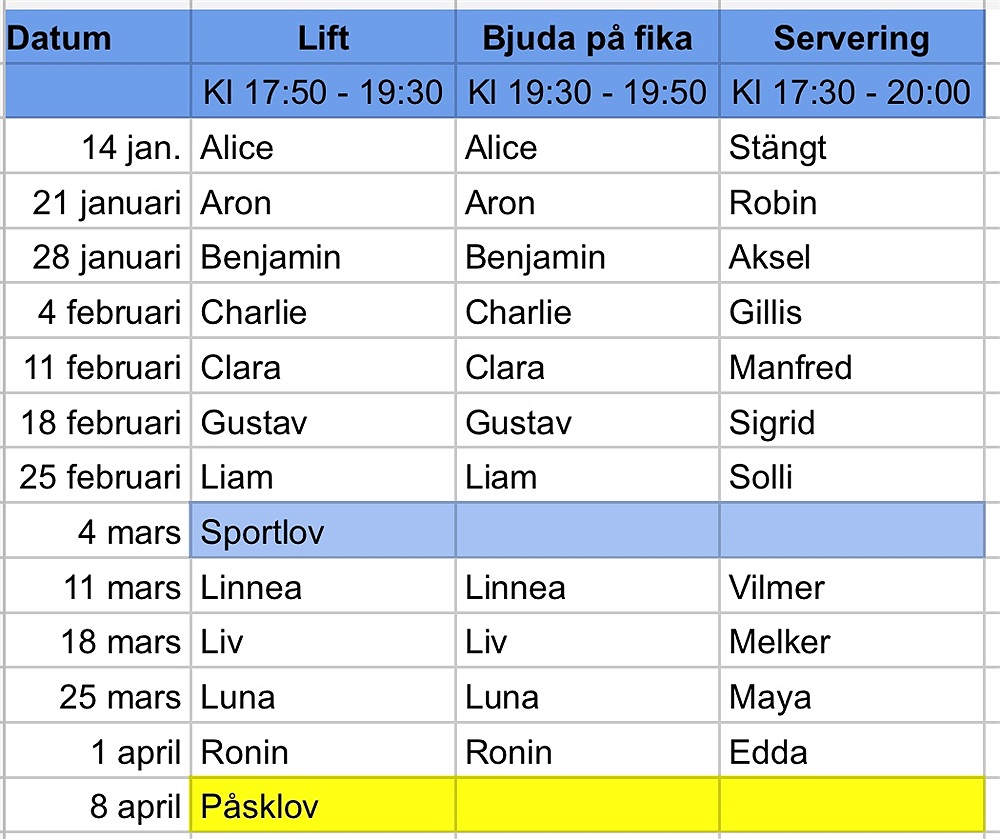The image size is (1000, 839).
Task: Click the Kl 19:30 - 19:50 cell
Action: coord(587,93)
